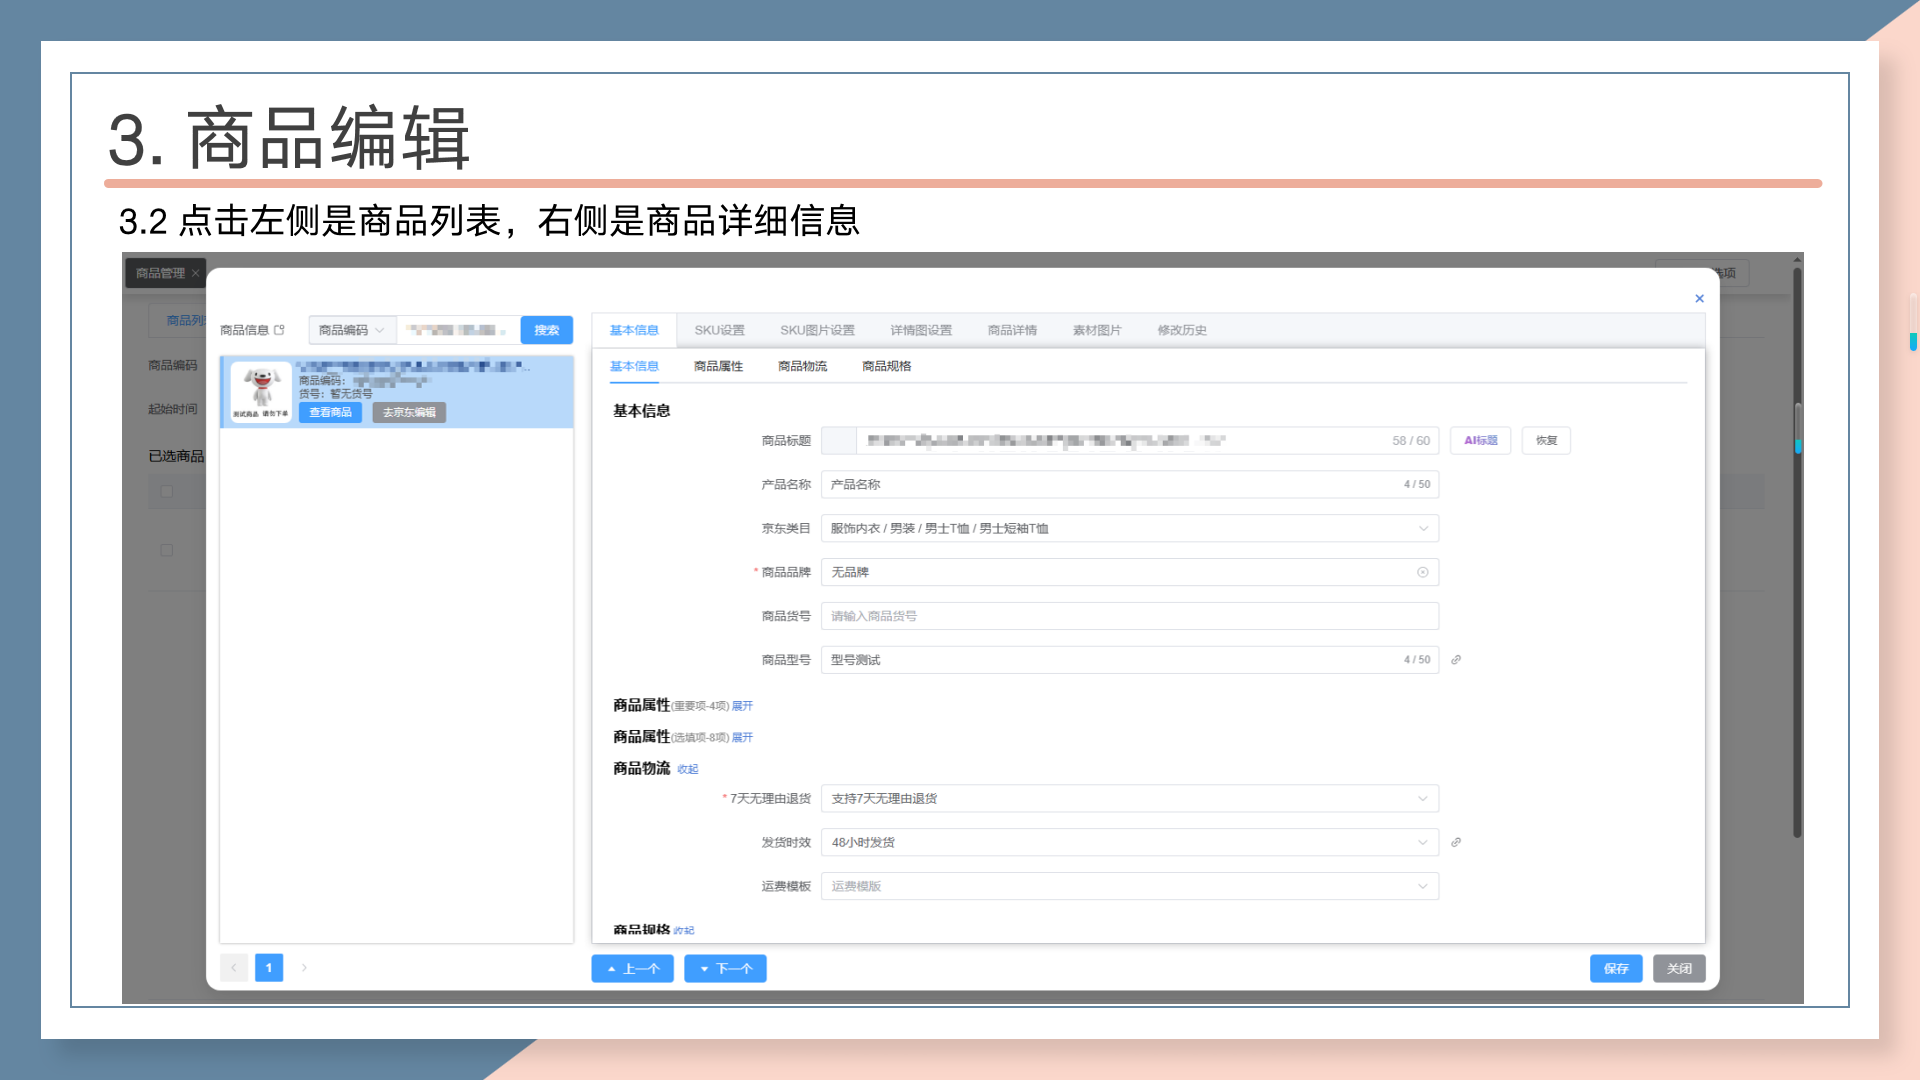Tick the first row checkbox in background table
The width and height of the screenshot is (1920, 1080).
[x=167, y=550]
